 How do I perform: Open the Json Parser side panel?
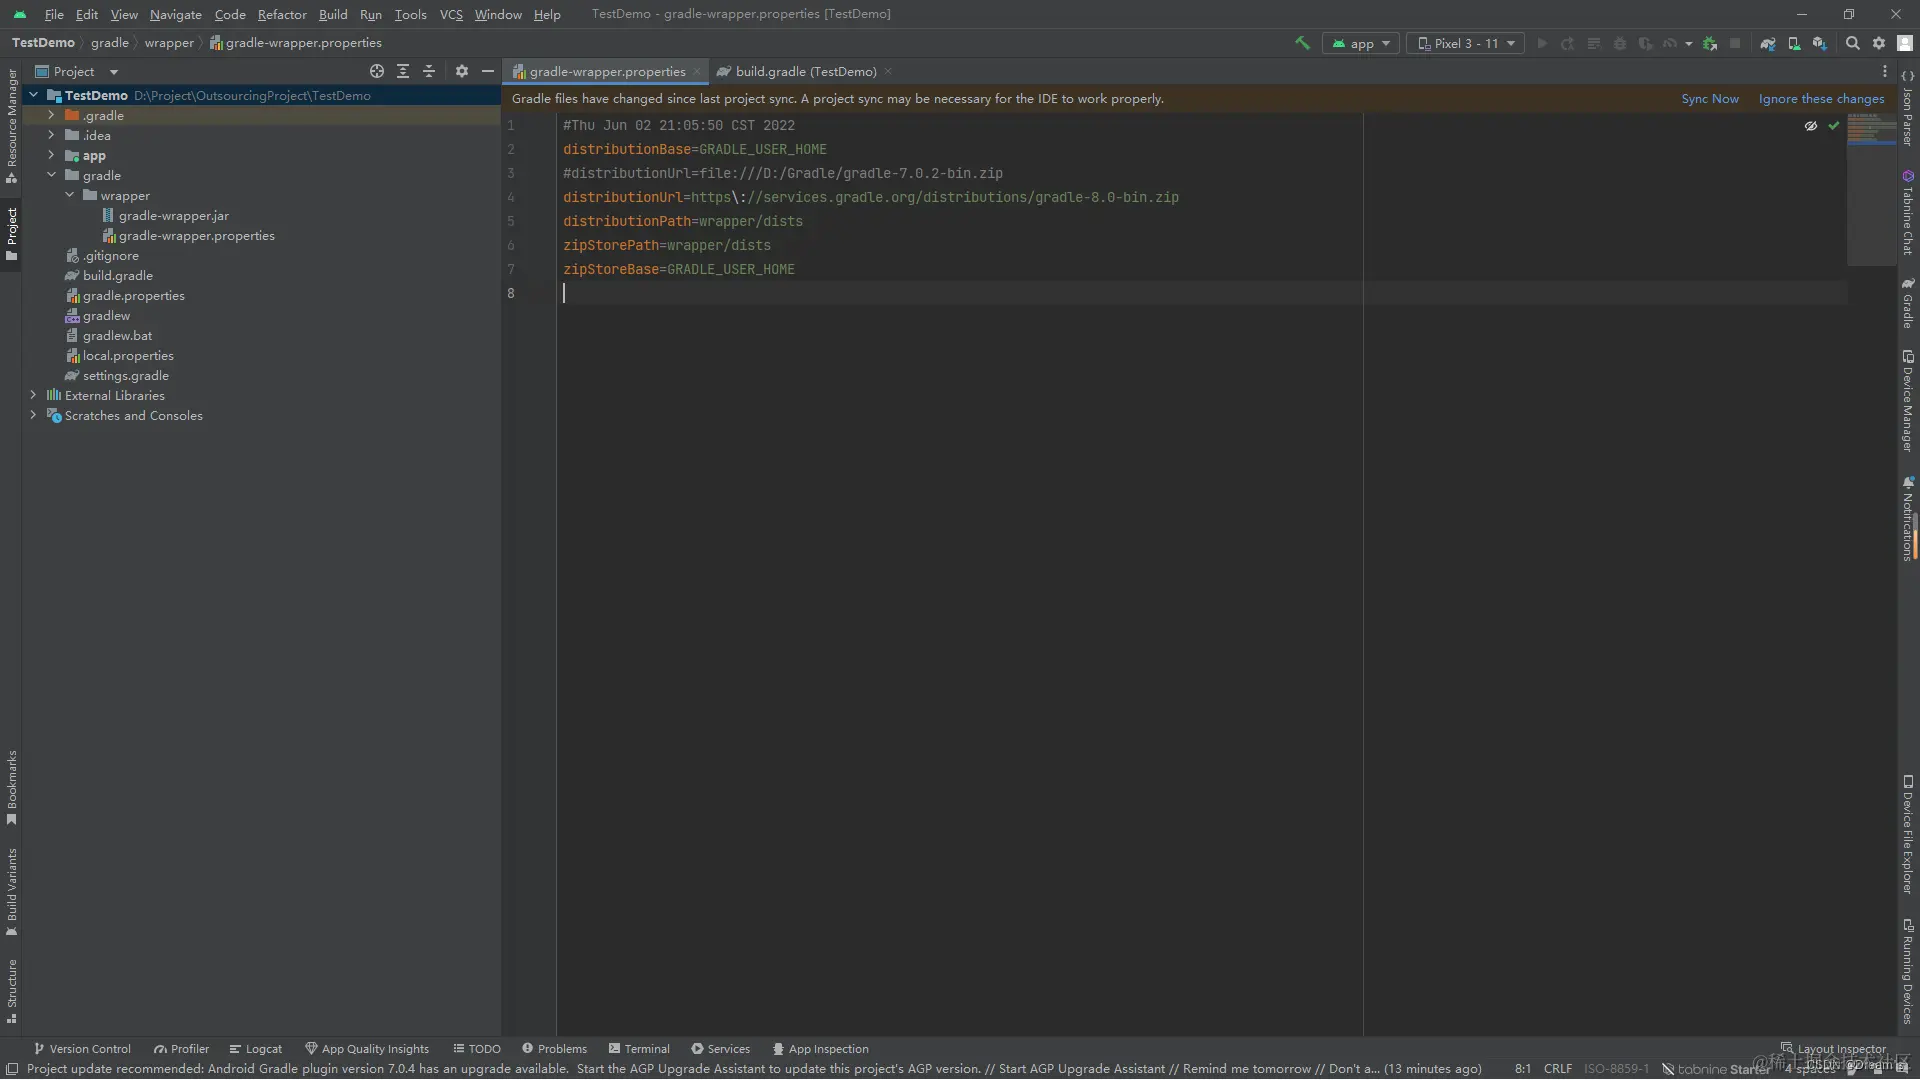[x=1908, y=108]
